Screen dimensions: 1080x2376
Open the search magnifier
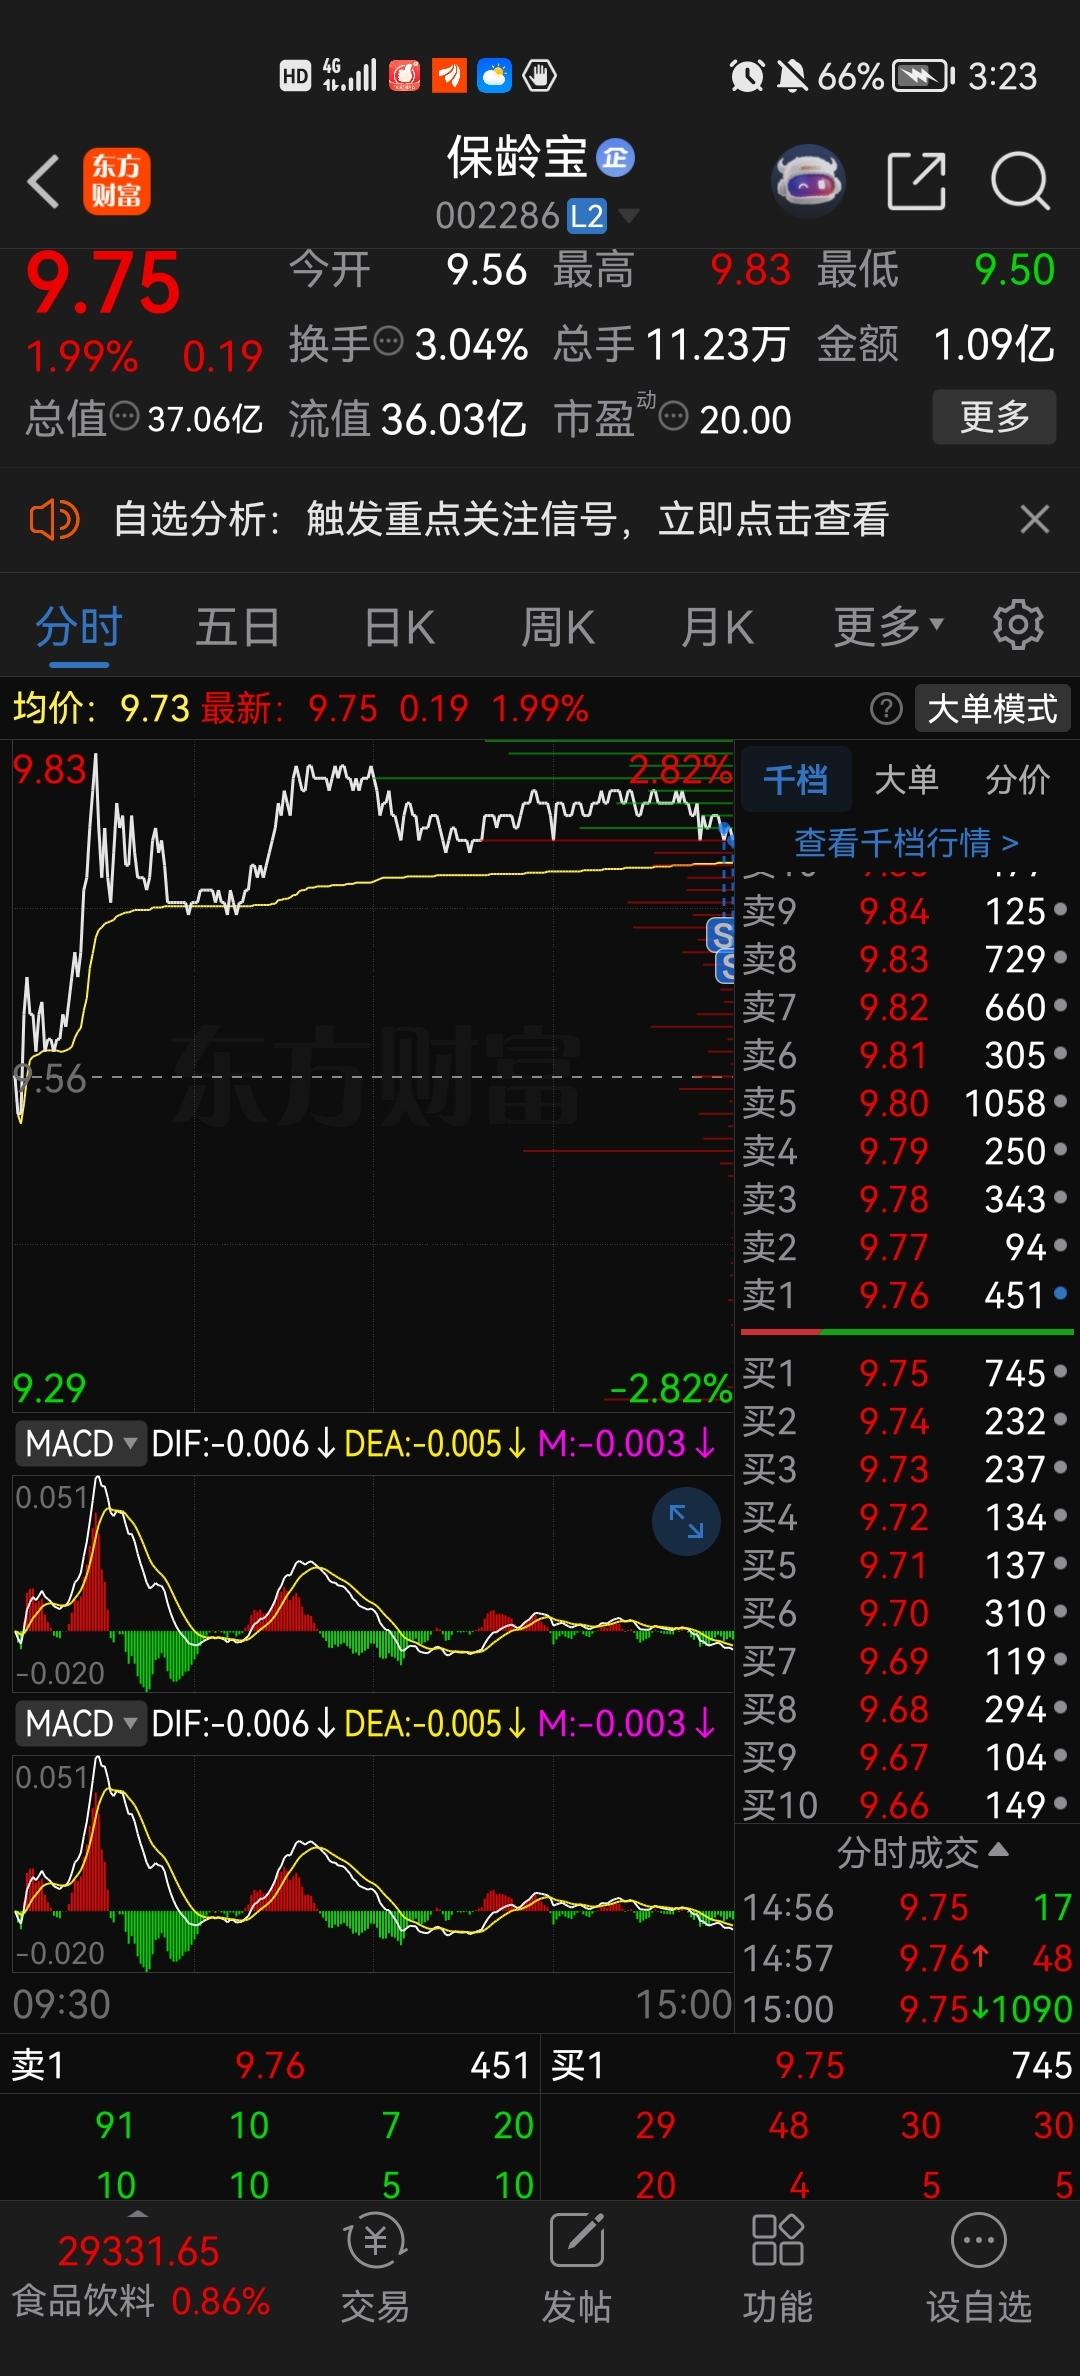pyautogui.click(x=1019, y=181)
